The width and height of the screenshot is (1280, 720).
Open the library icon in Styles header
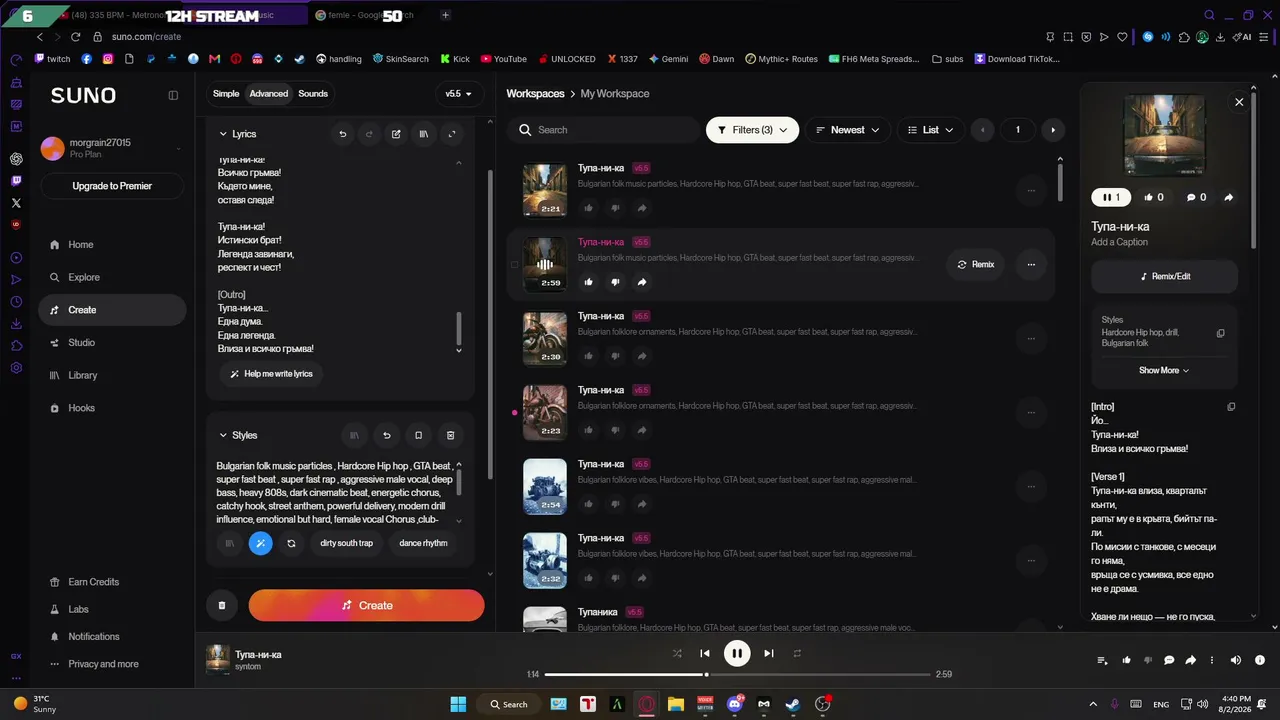354,435
